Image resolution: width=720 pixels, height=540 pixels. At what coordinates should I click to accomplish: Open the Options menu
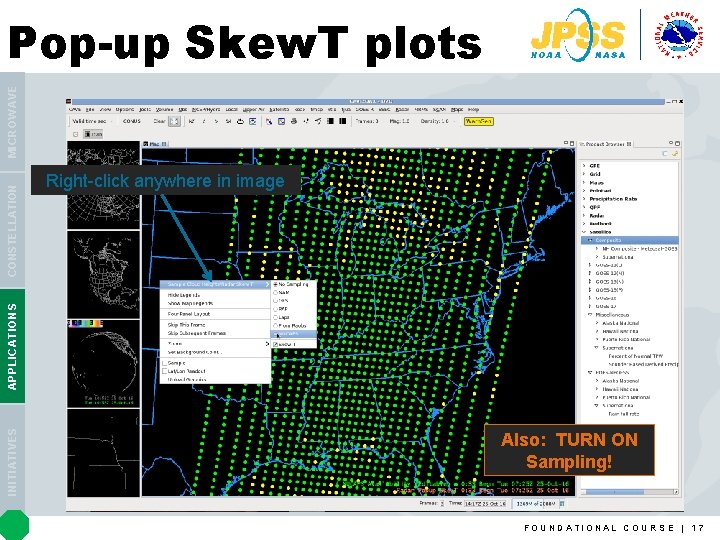point(124,109)
